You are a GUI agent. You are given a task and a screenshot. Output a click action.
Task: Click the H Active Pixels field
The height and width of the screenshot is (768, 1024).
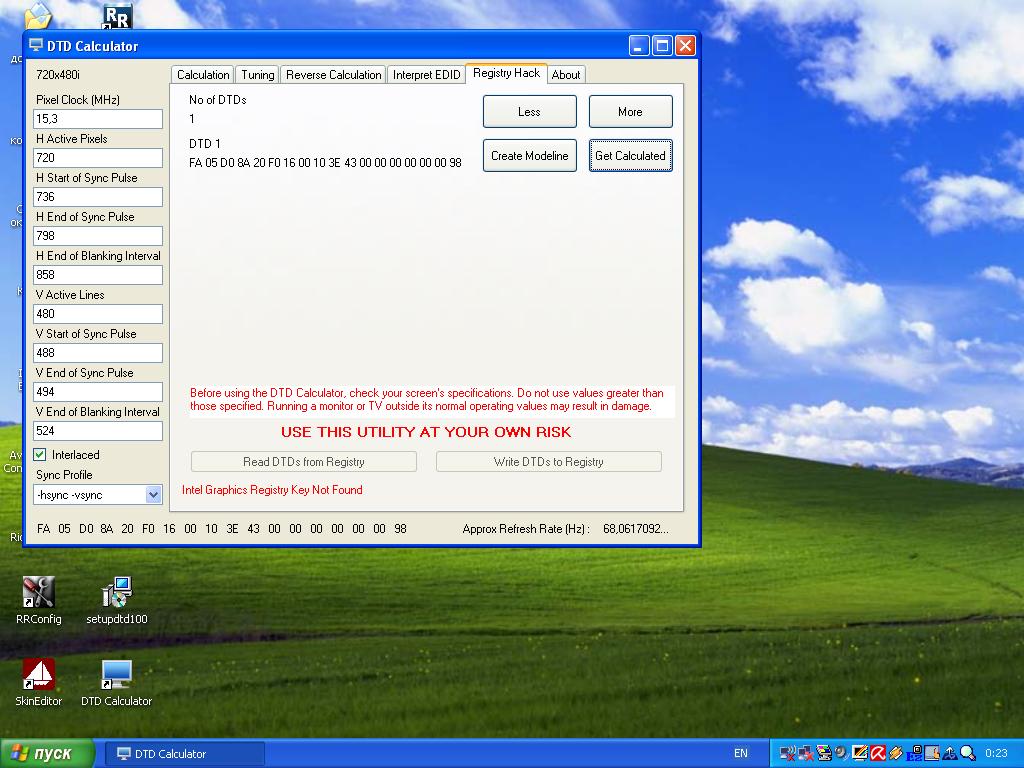coord(98,158)
